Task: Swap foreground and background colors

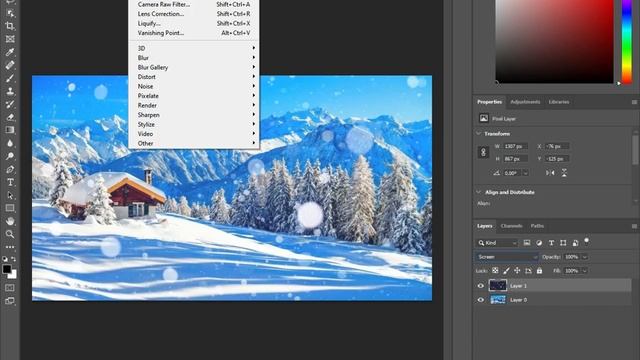Action: coord(13,259)
